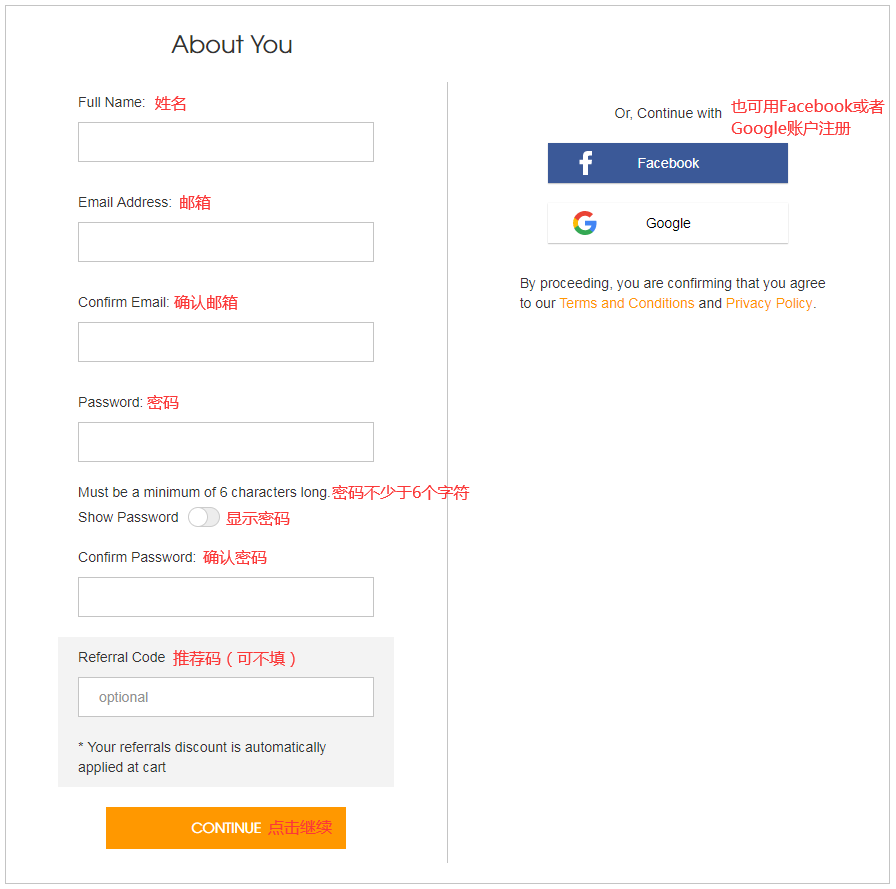The height and width of the screenshot is (889, 896).
Task: Click into the Full Name field
Action: coord(226,142)
